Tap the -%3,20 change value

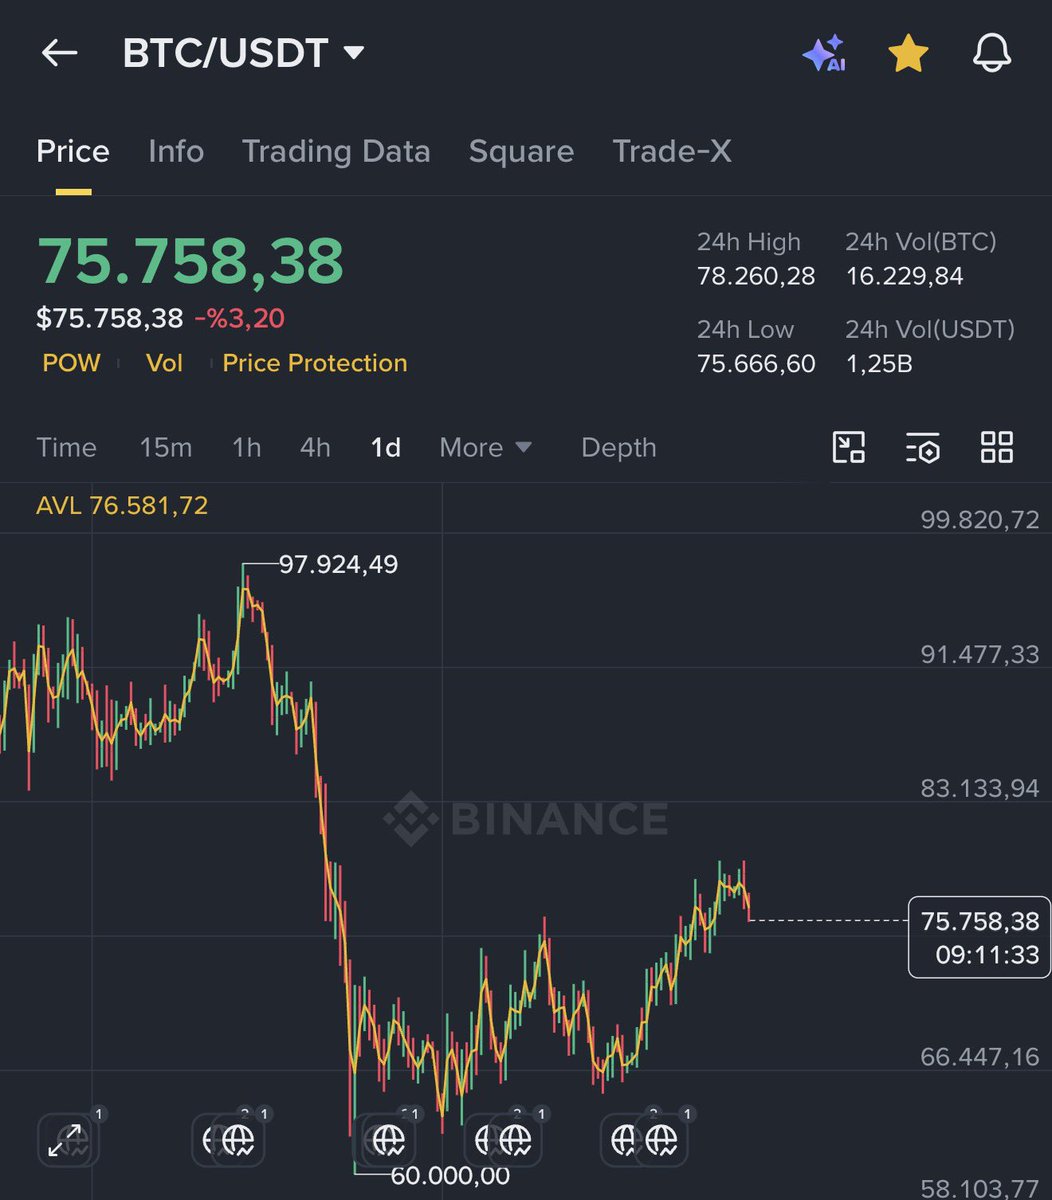239,319
